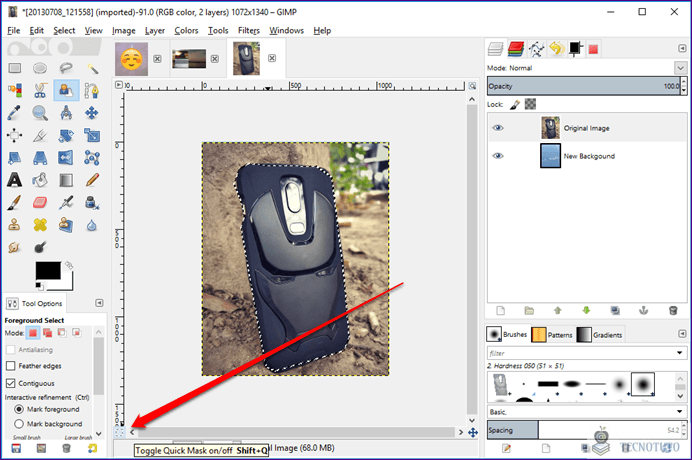
Task: Select the Heal tool
Action: (40, 225)
